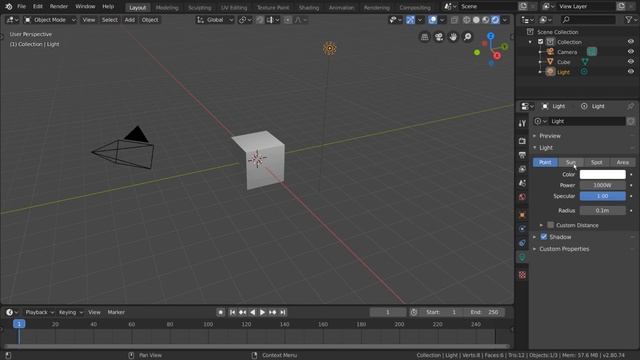
Task: Hide the Cube object via eye icon
Action: (x=631, y=62)
